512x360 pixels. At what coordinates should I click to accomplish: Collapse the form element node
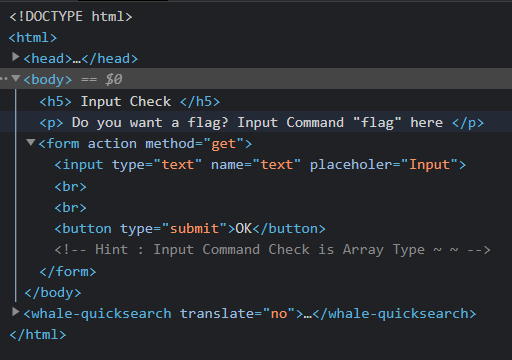pos(31,143)
